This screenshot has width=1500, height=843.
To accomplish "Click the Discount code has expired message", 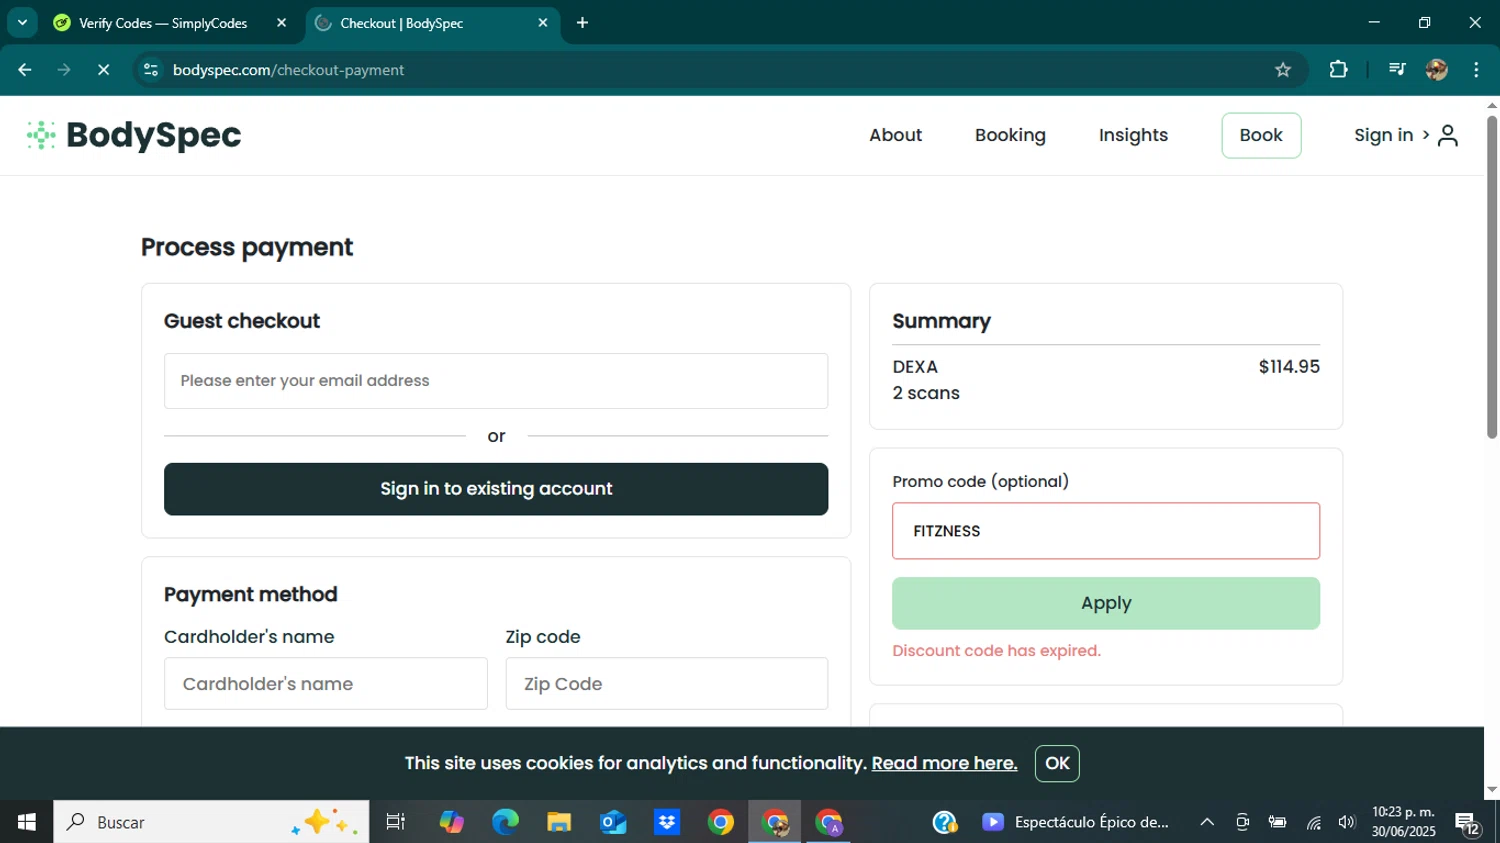I will pyautogui.click(x=997, y=651).
